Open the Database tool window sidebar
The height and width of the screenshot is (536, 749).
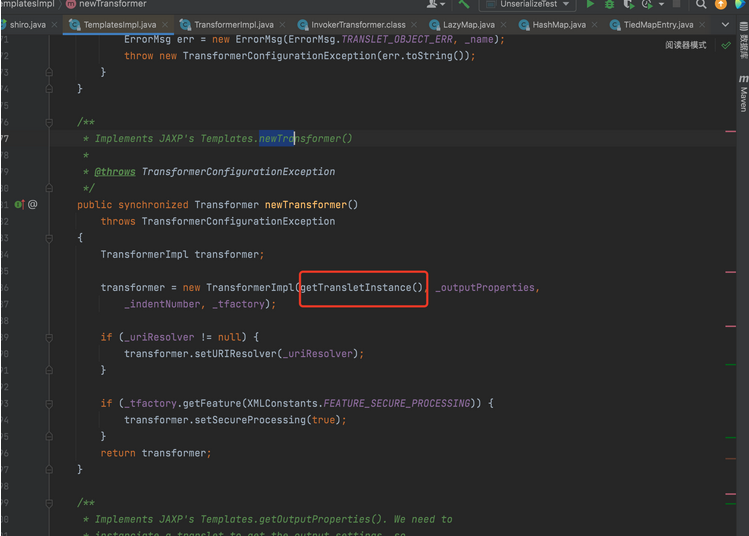[x=743, y=41]
